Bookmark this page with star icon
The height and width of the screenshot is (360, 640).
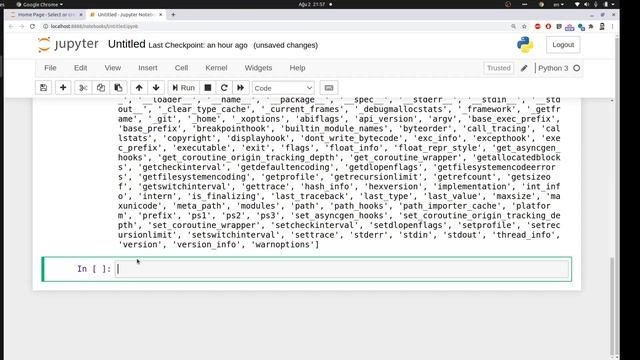coord(524,27)
